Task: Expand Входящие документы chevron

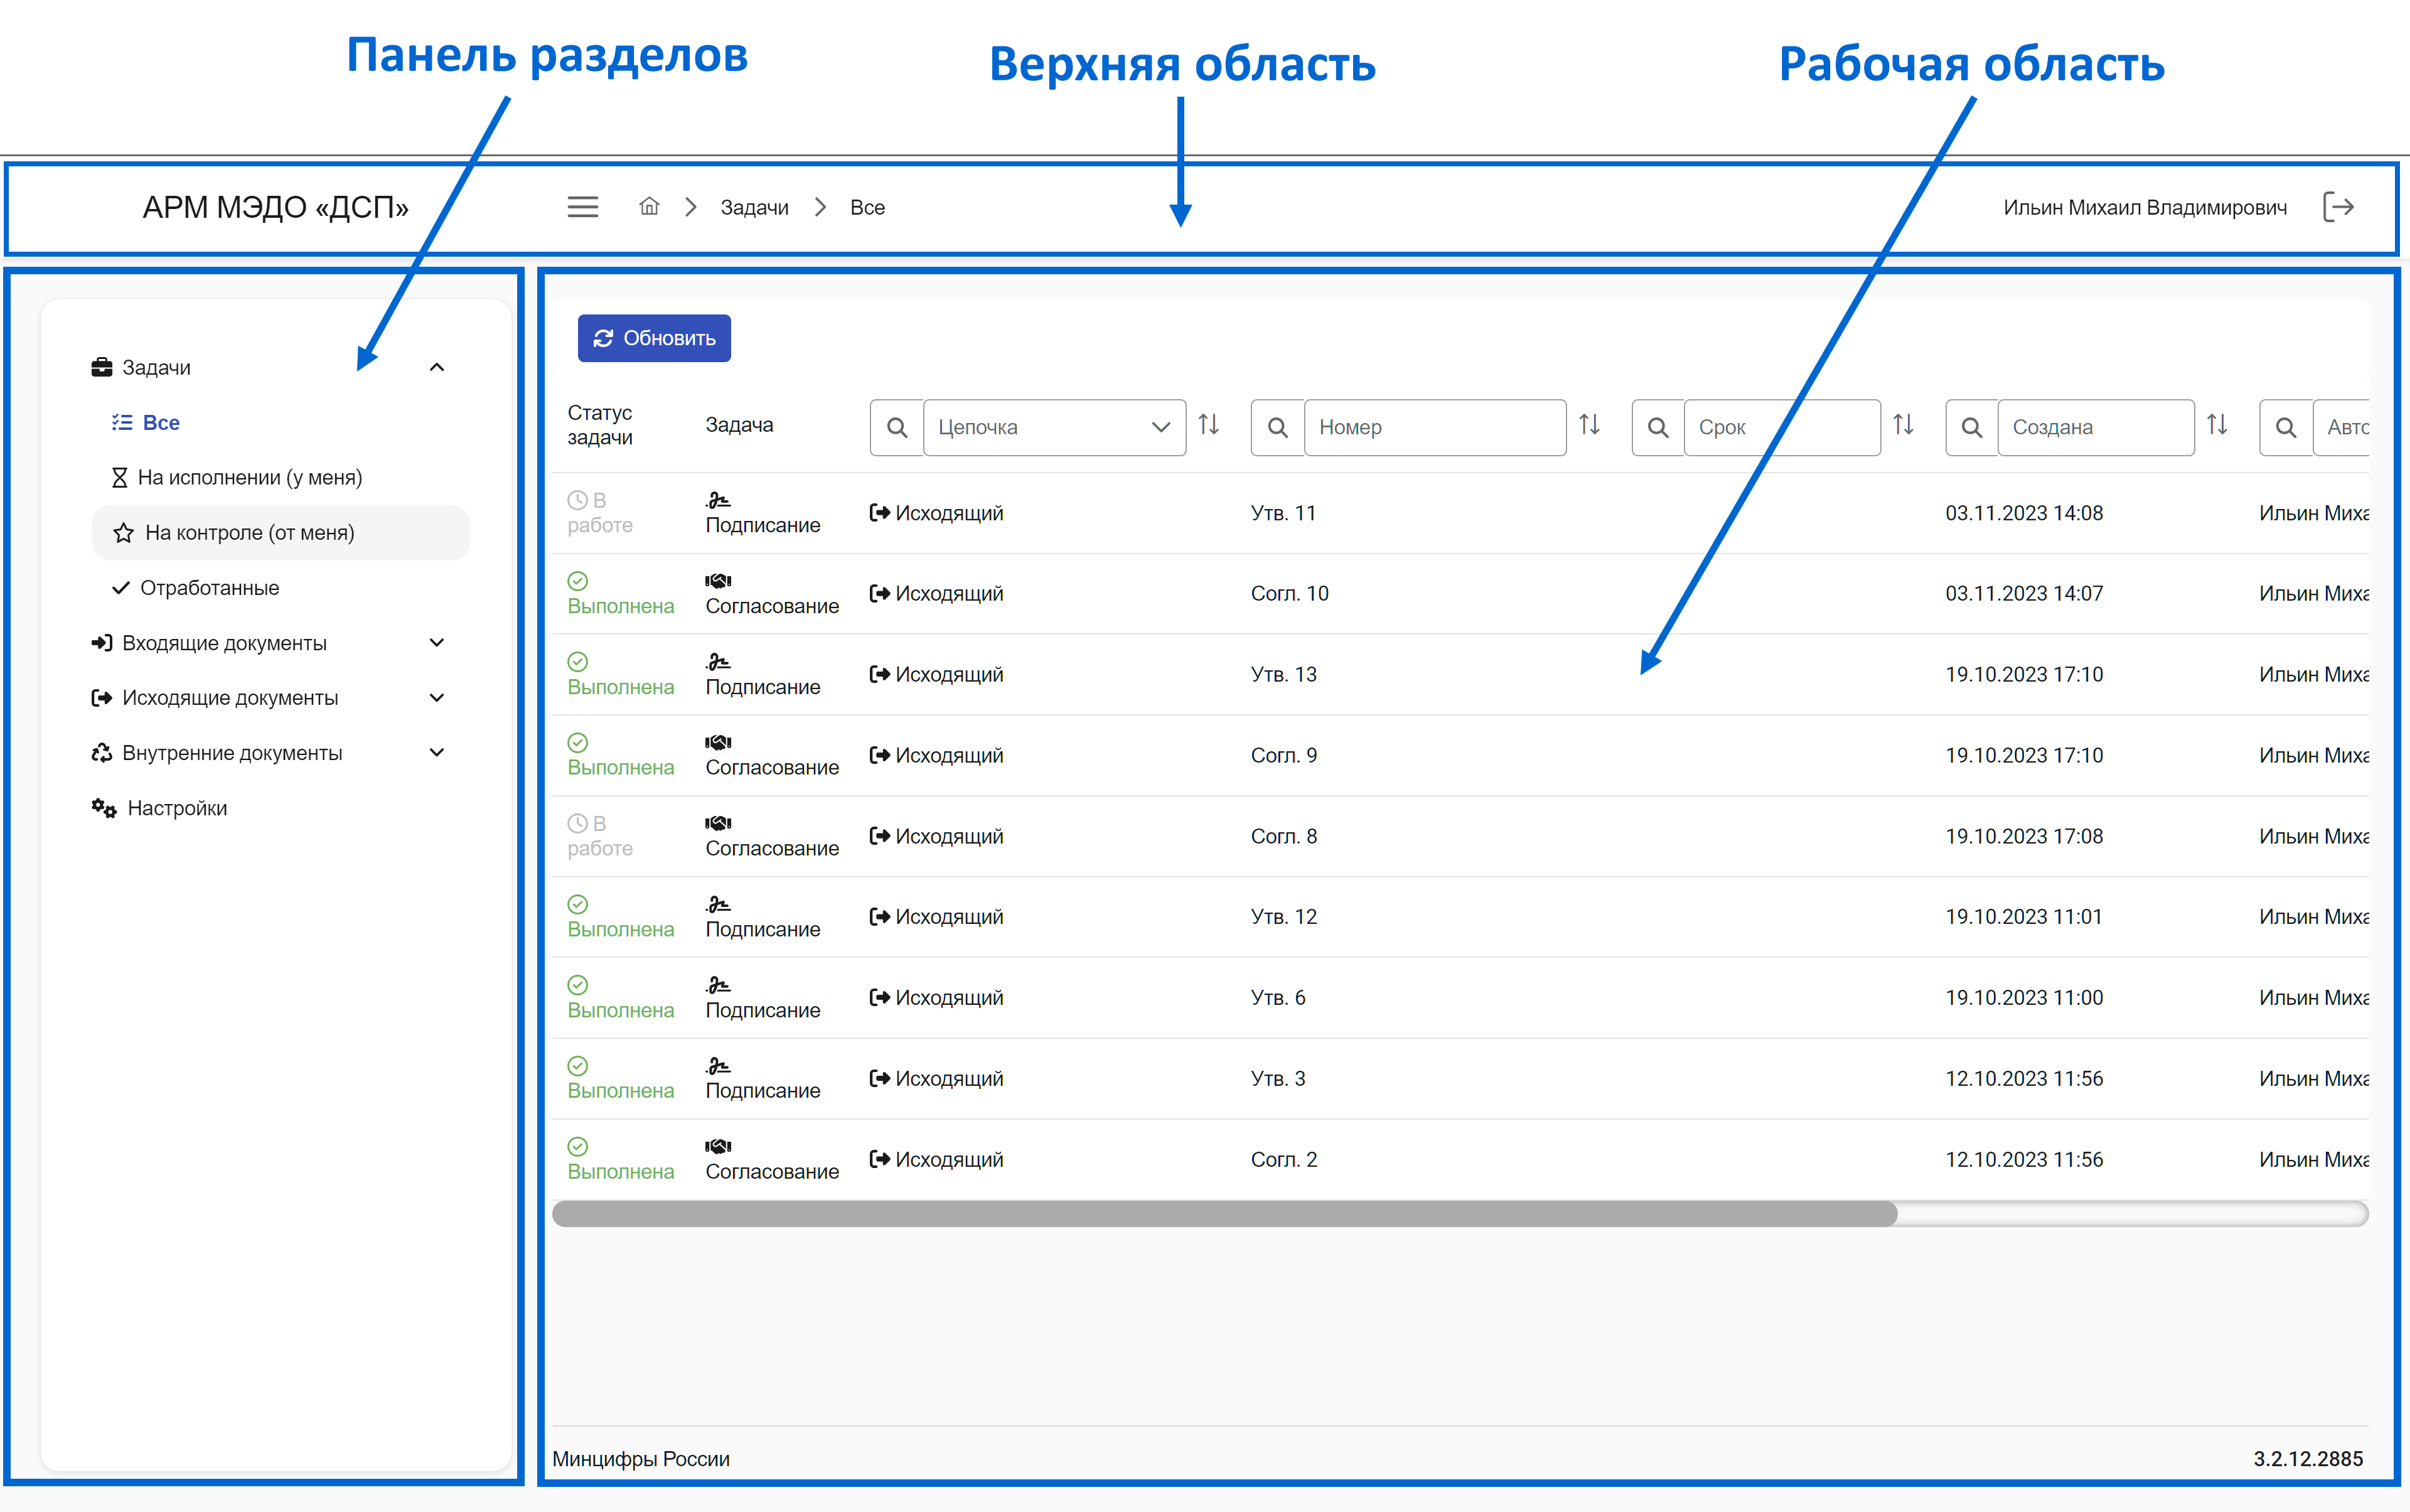Action: [x=436, y=642]
